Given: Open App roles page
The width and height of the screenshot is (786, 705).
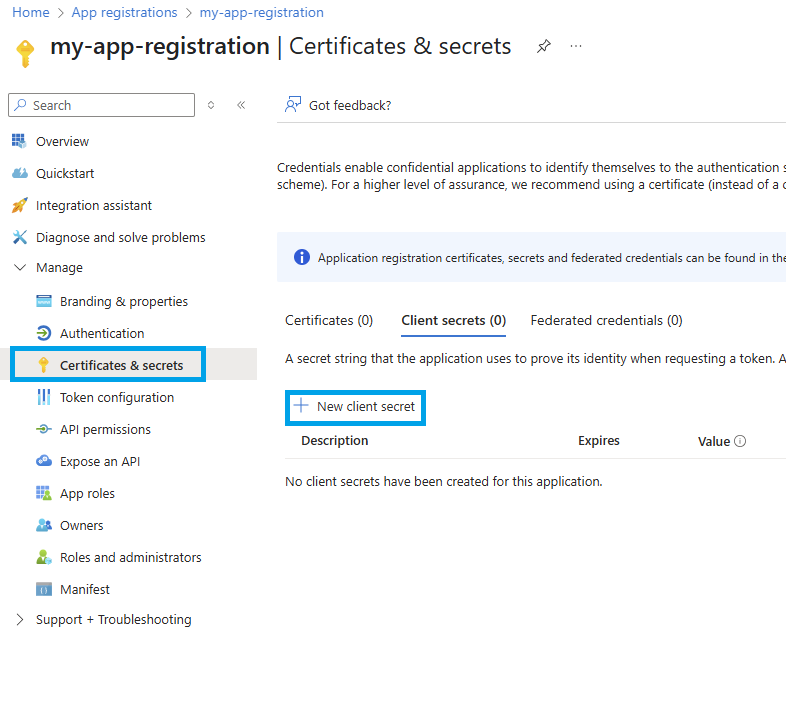Looking at the screenshot, I should click(x=87, y=493).
